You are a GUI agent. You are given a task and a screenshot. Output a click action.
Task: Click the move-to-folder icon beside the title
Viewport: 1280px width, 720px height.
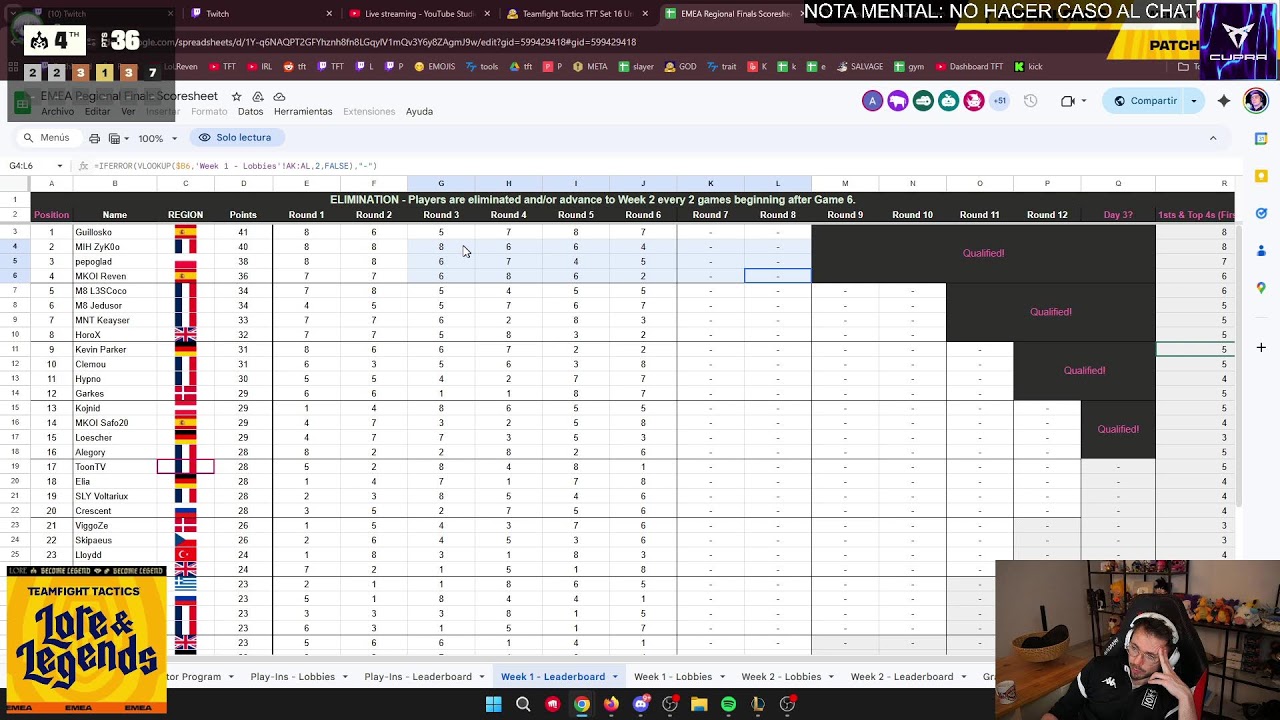pos(258,96)
